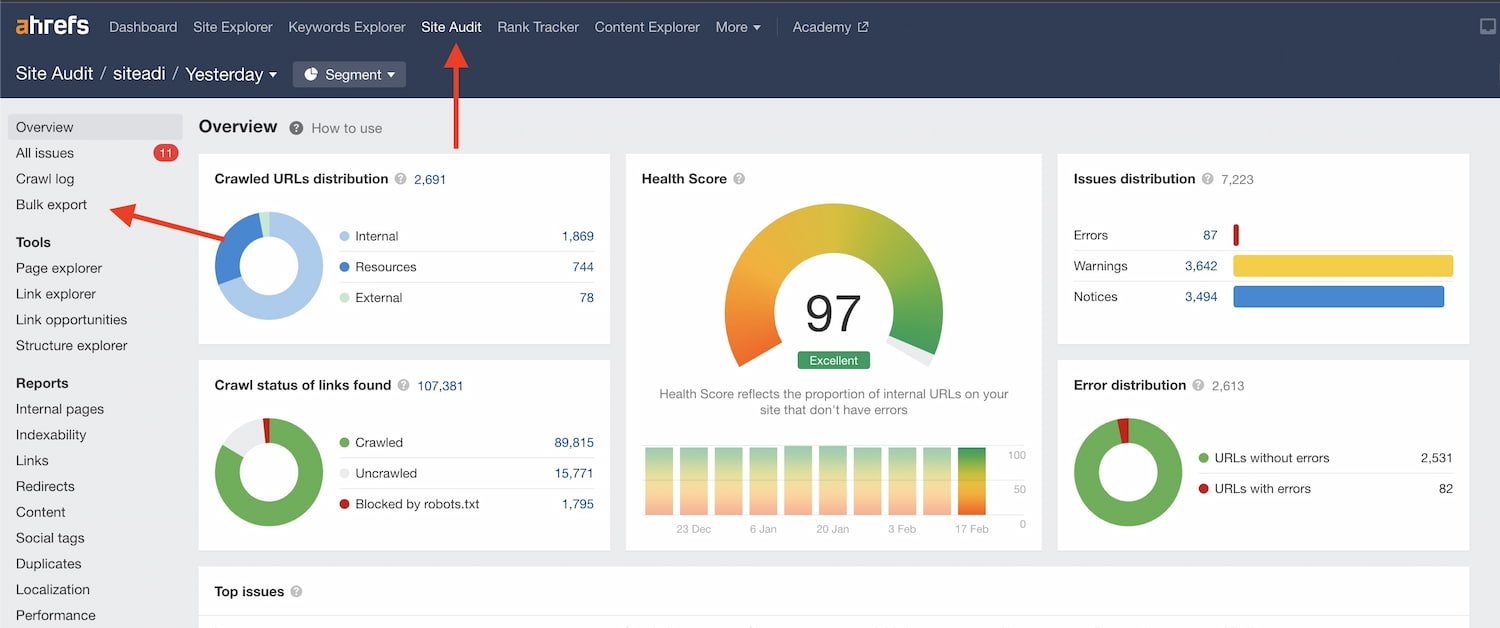Open the How to use link
The image size is (1500, 628).
click(x=346, y=128)
